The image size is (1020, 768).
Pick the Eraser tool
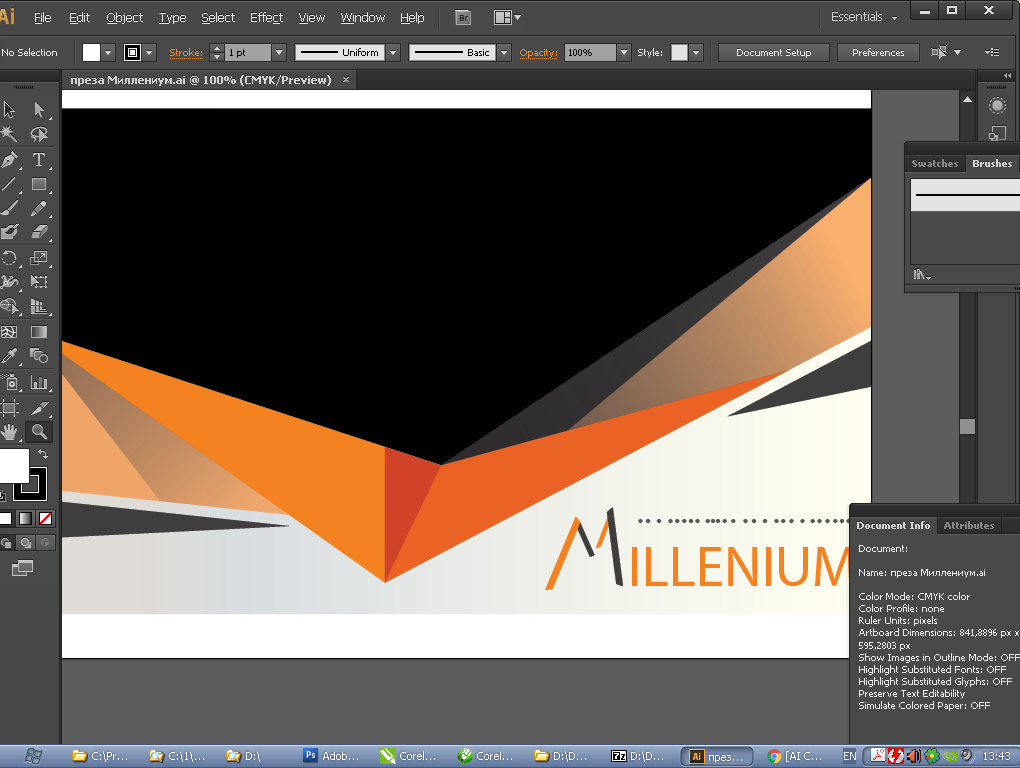(39, 232)
